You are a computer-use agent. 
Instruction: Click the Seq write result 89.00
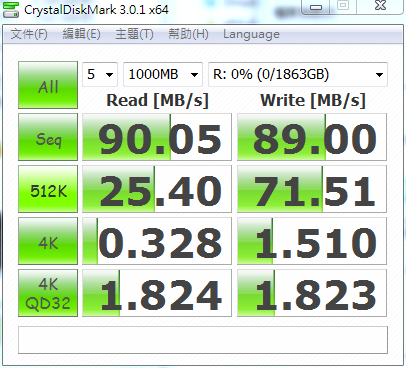coord(312,137)
